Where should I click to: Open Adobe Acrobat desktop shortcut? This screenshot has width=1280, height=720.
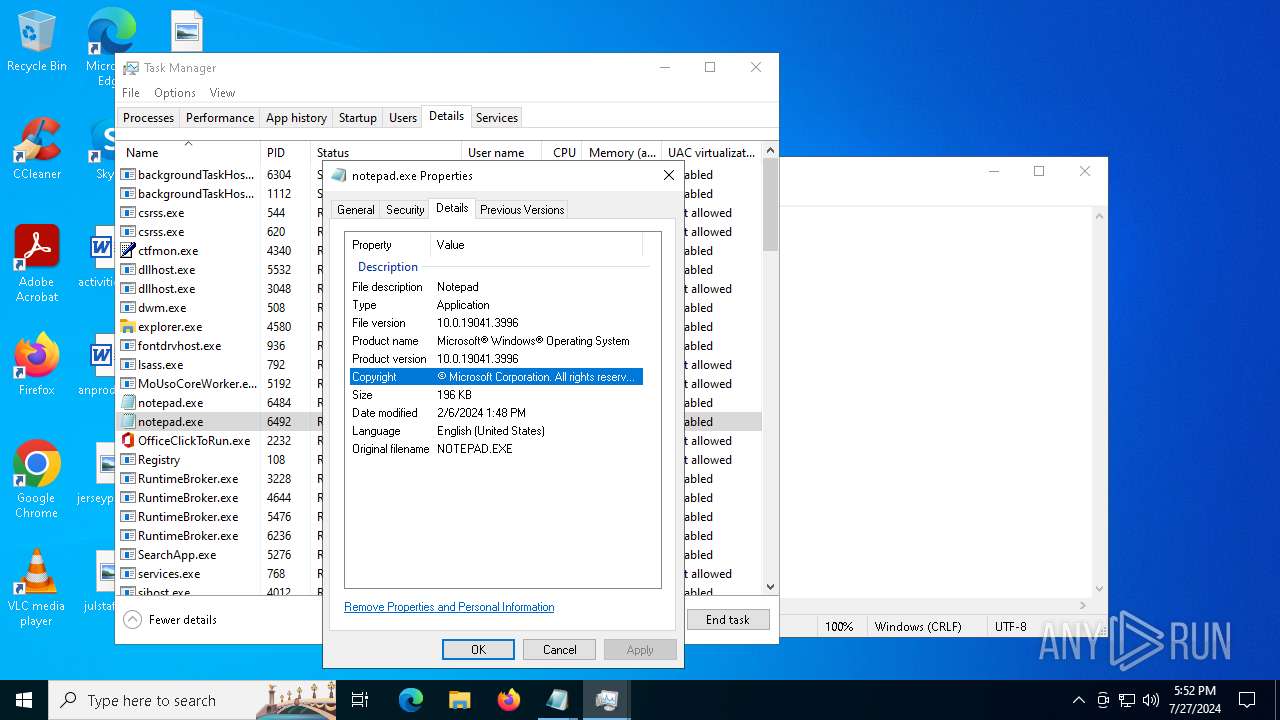tap(37, 264)
